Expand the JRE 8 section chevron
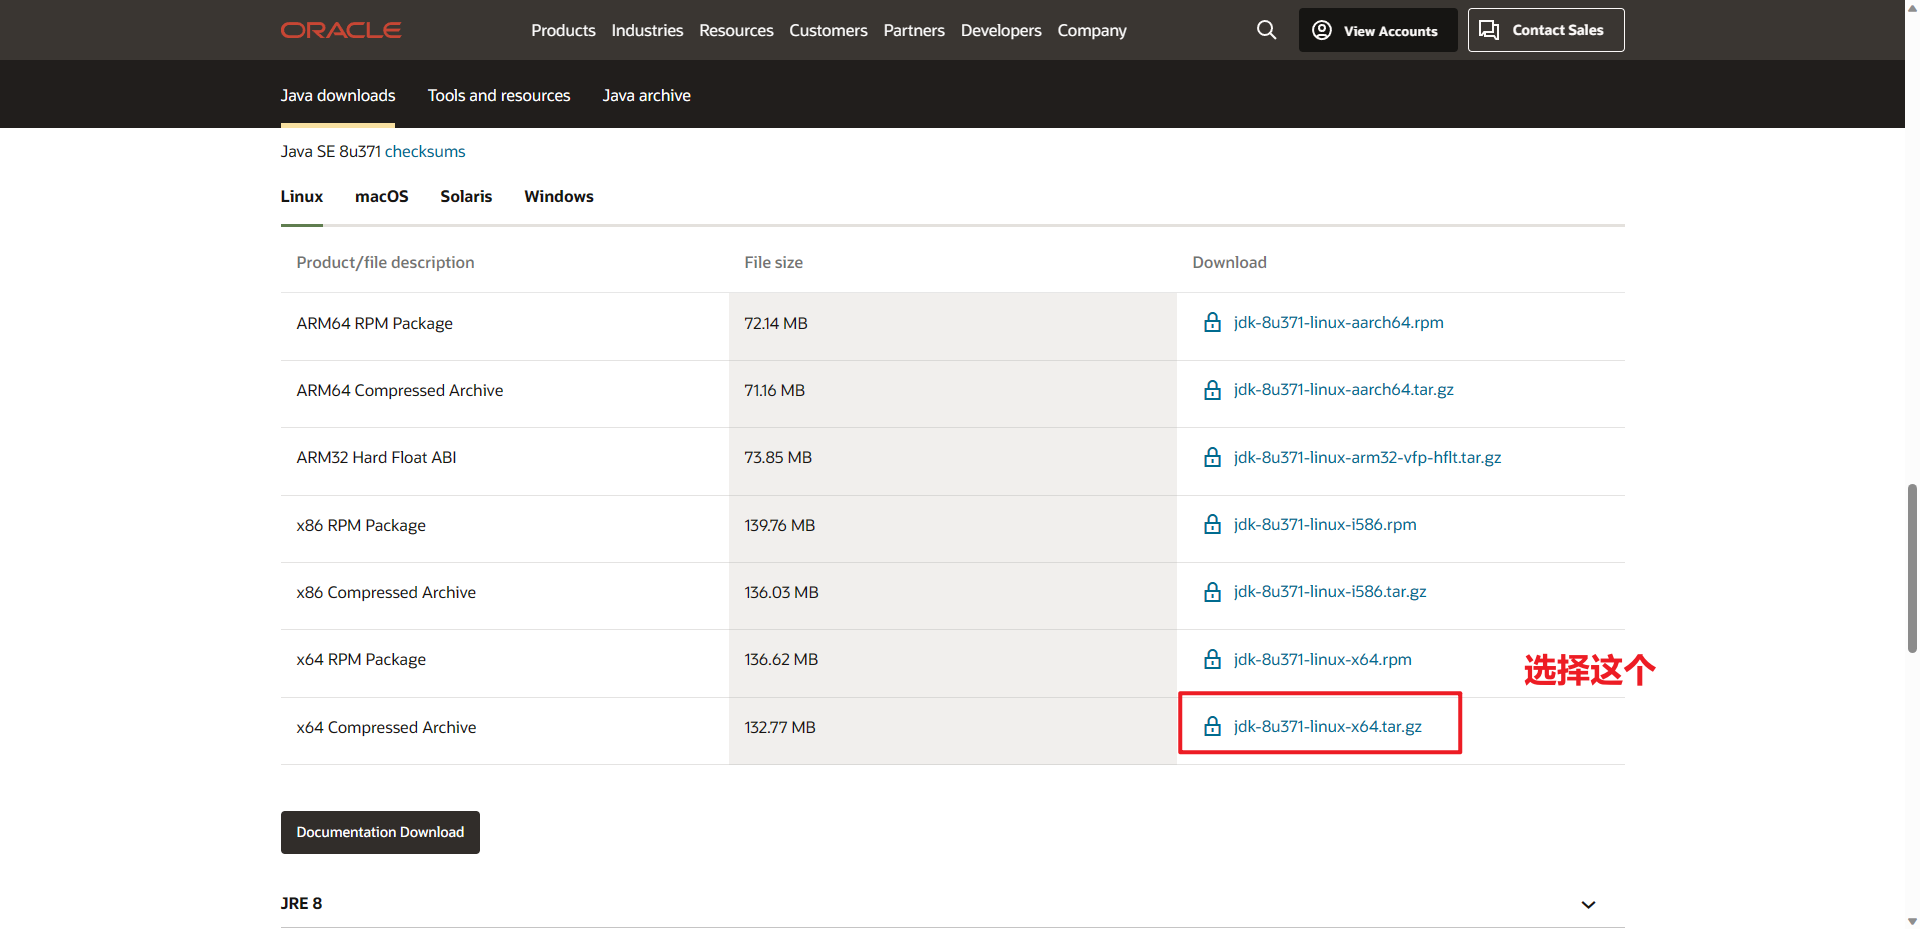 click(x=1588, y=905)
